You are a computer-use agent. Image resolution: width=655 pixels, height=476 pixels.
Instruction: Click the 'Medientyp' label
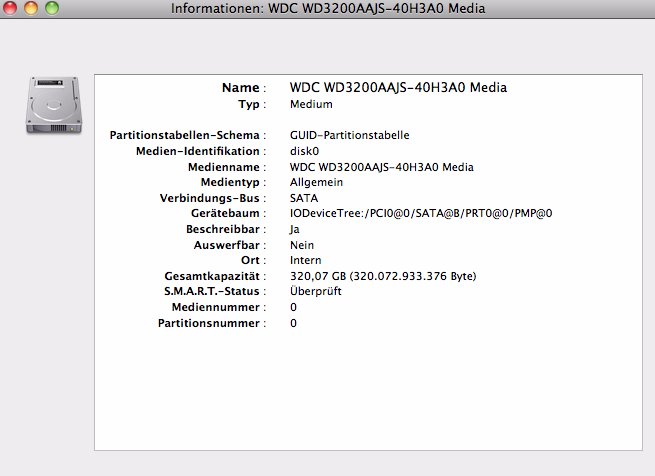coord(230,183)
